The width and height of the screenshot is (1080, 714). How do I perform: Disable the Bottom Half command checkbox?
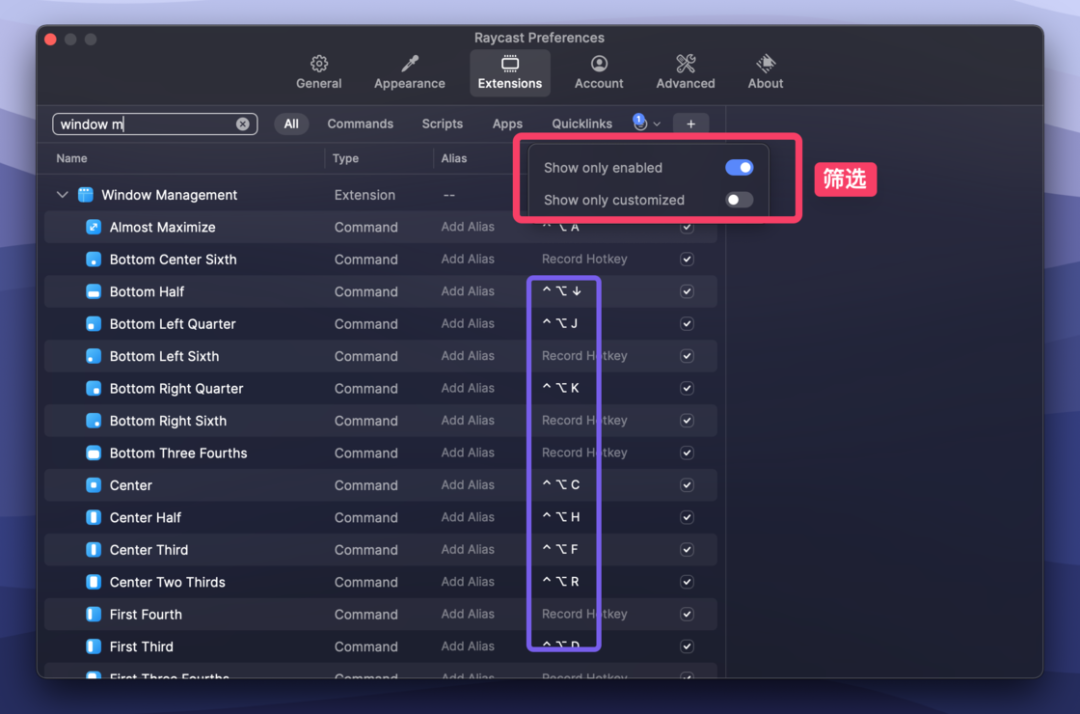coord(687,292)
